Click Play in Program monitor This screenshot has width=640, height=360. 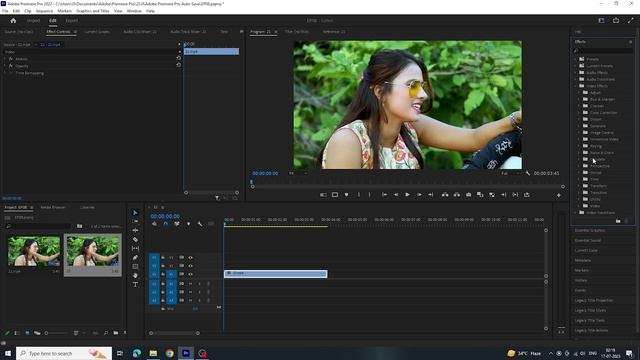pyautogui.click(x=407, y=195)
